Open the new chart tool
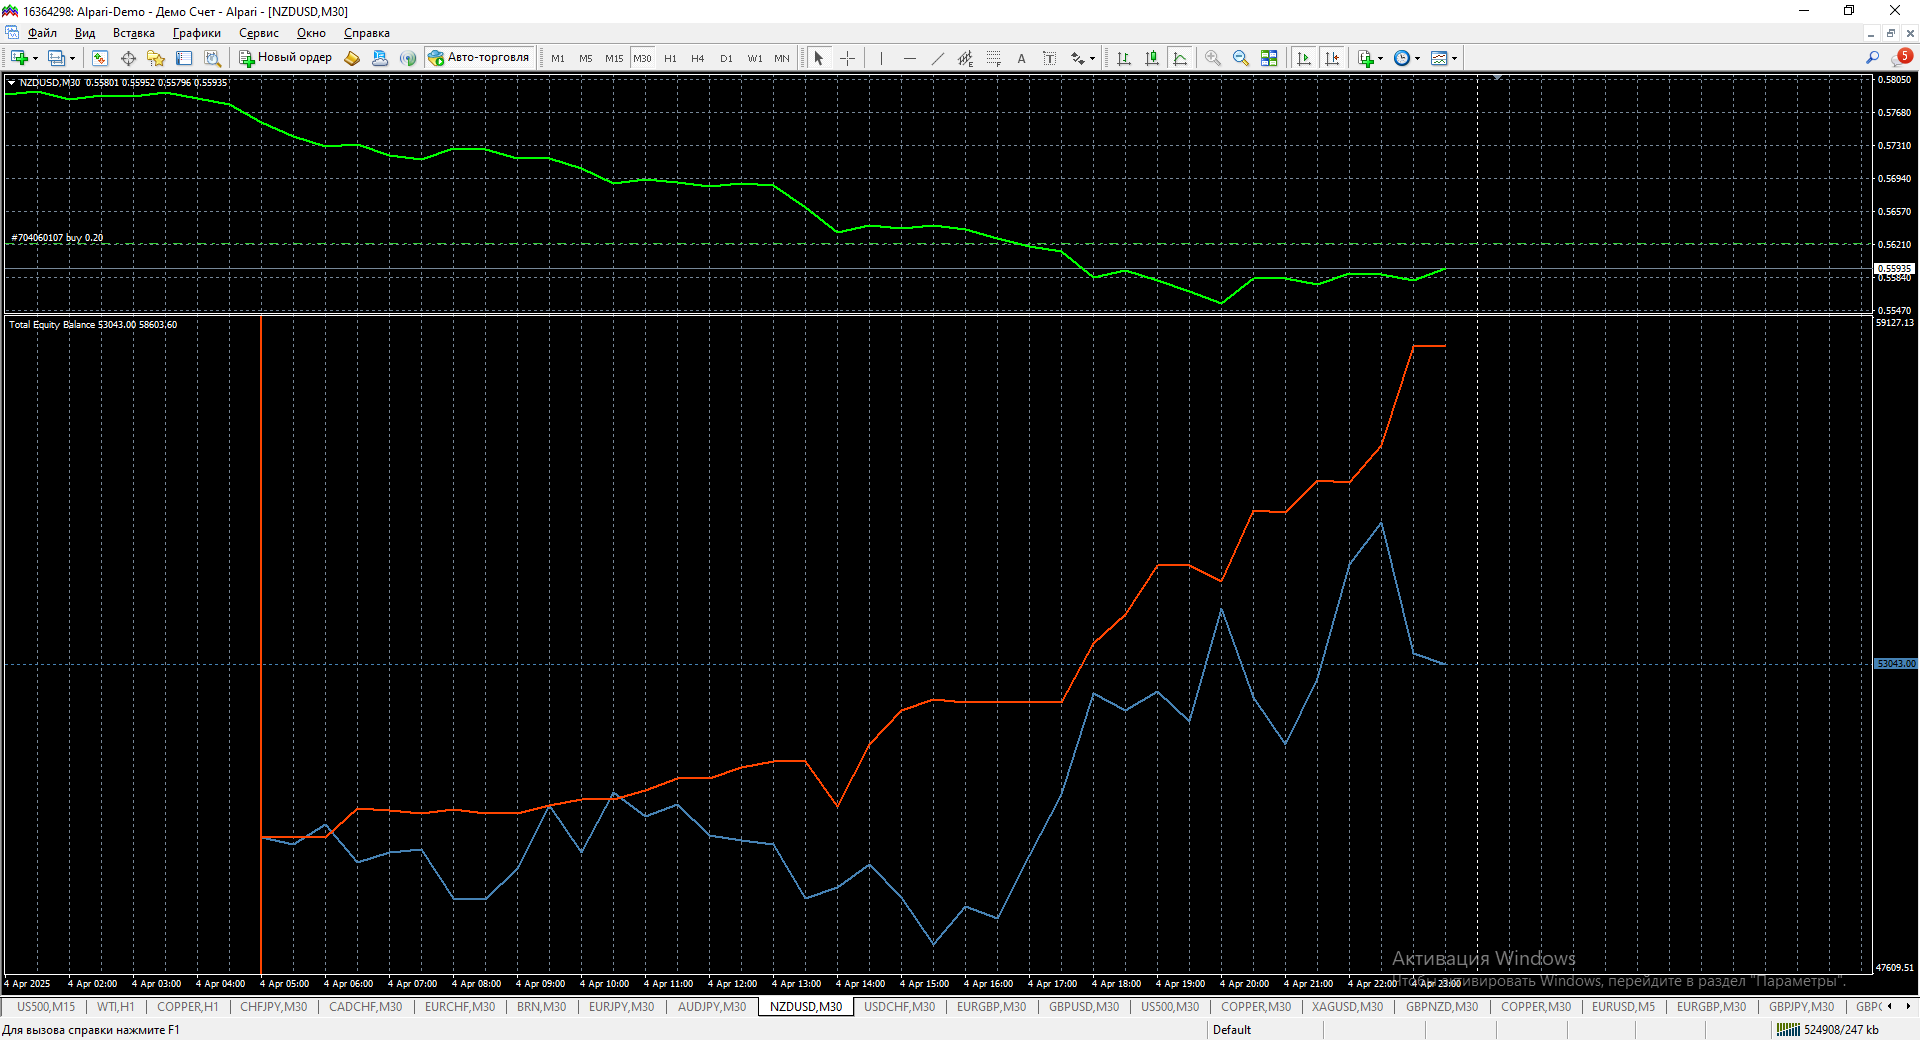1920x1040 pixels. pyautogui.click(x=19, y=58)
